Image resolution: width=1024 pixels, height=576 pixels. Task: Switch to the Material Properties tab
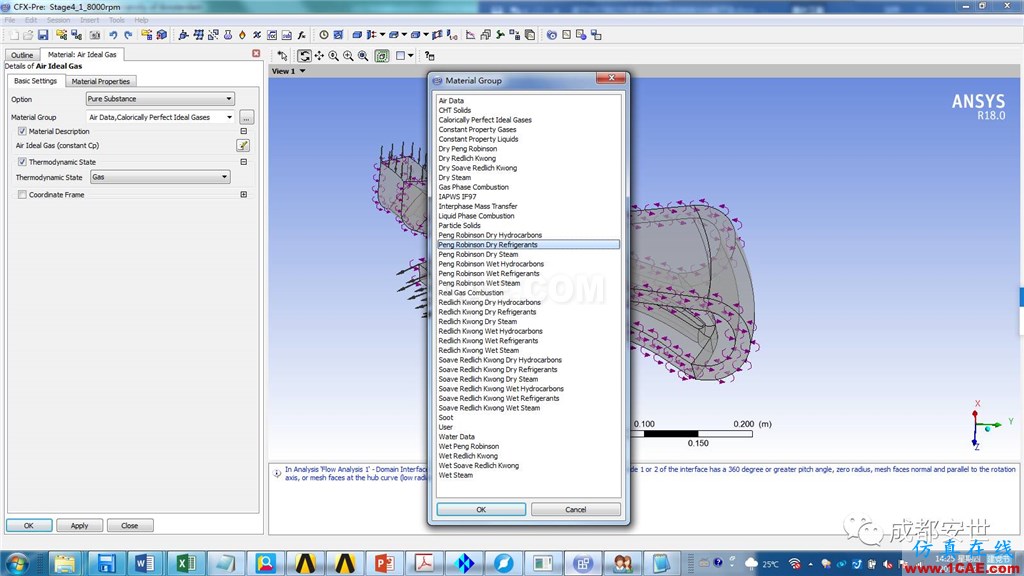click(x=100, y=81)
